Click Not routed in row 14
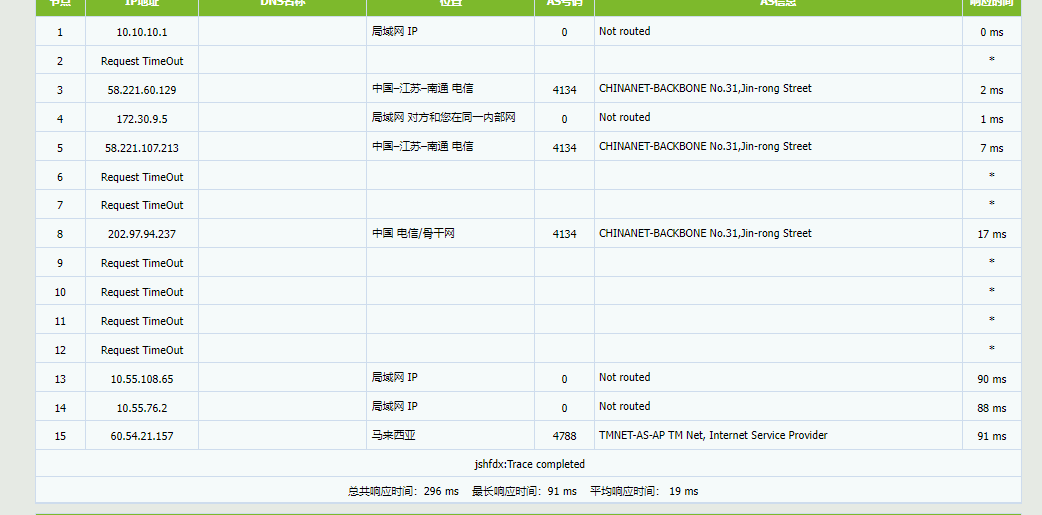Viewport: 1042px width, 515px height. point(625,406)
